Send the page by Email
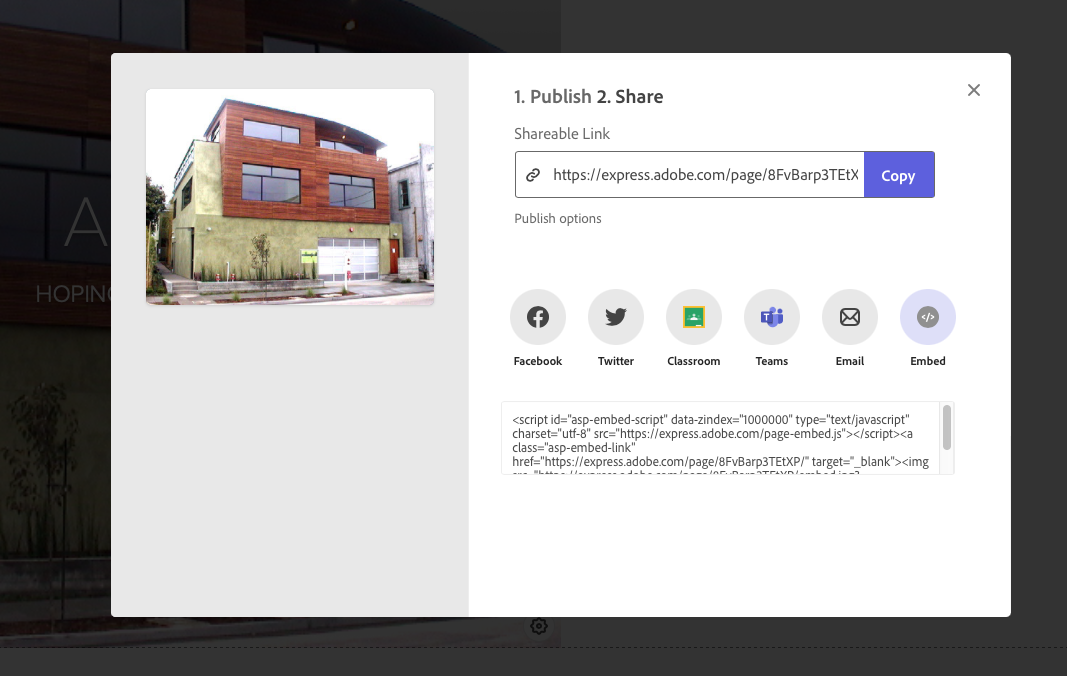Screen dimensions: 1067x676 click(x=849, y=316)
